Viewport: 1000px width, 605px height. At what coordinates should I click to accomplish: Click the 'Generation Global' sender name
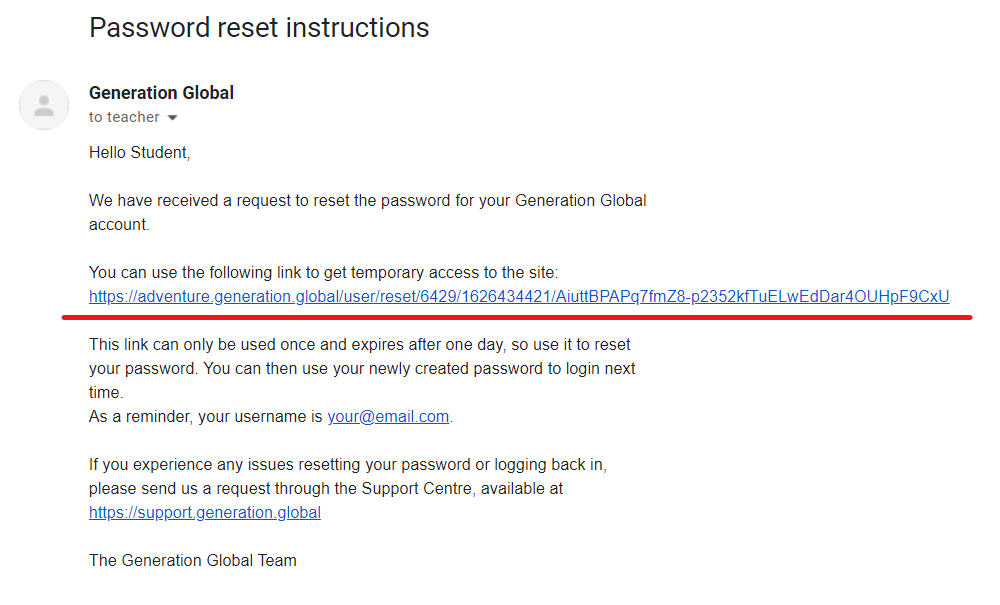click(161, 93)
